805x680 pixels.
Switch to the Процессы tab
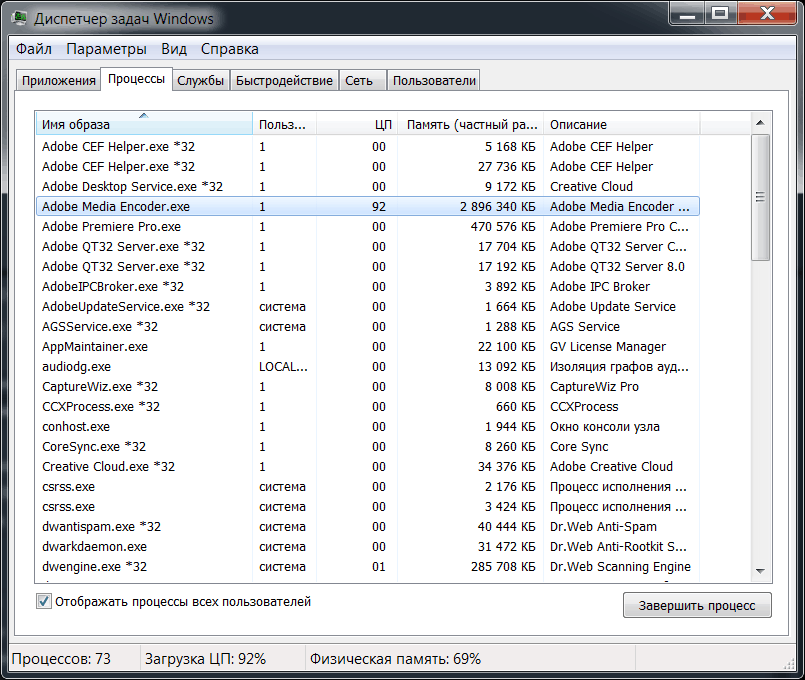(136, 79)
